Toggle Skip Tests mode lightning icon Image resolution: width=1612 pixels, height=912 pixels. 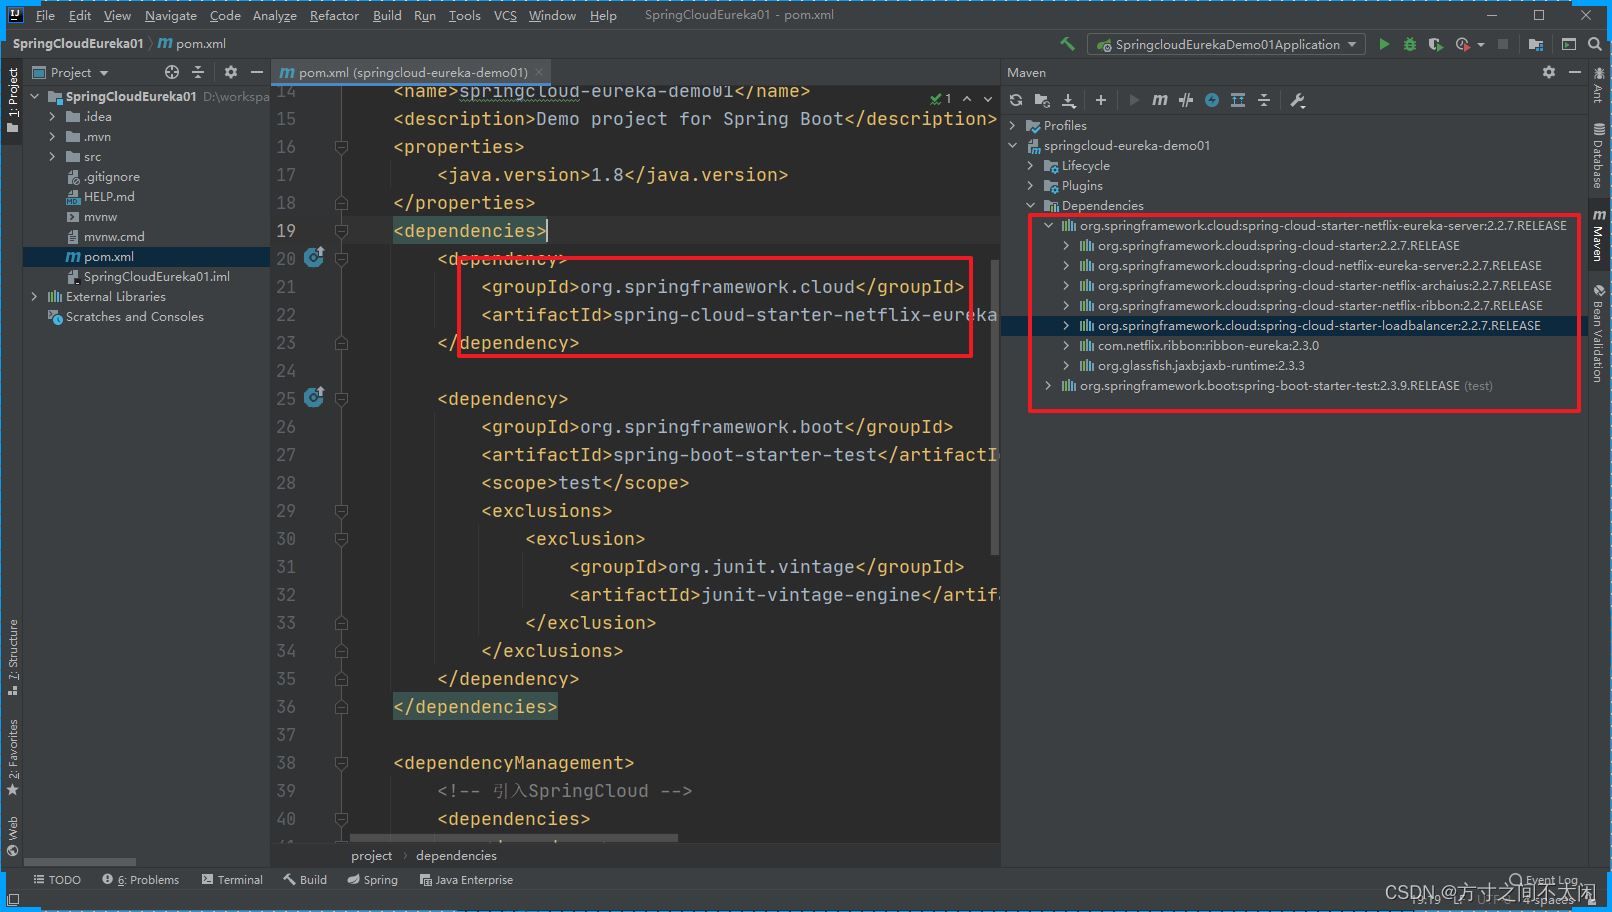[x=1212, y=100]
